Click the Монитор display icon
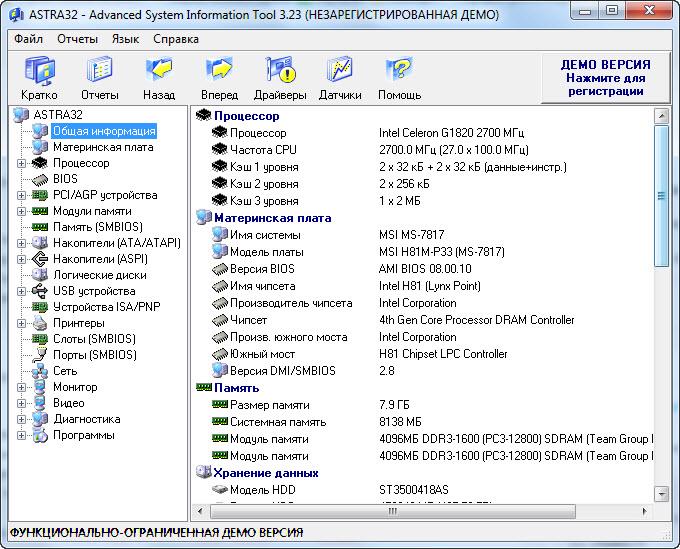The width and height of the screenshot is (680, 549). coord(39,387)
